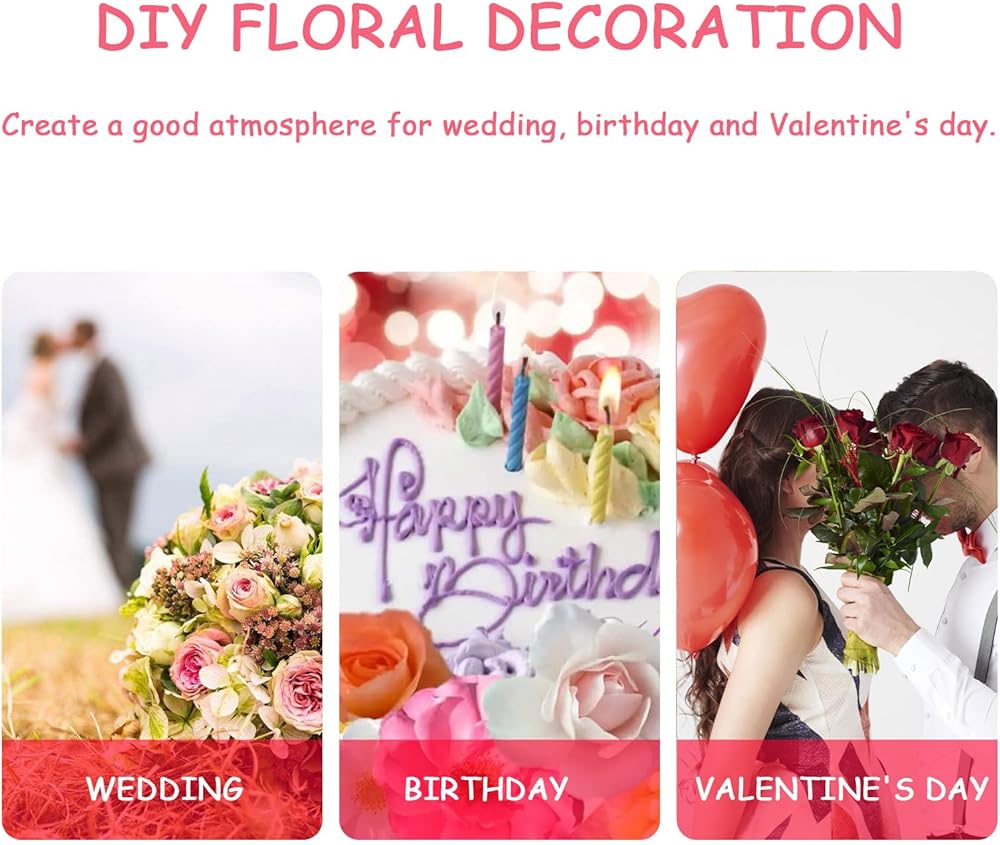Viewport: 1000px width, 845px height.
Task: Click the lit yellow candle flame
Action: (x=609, y=389)
